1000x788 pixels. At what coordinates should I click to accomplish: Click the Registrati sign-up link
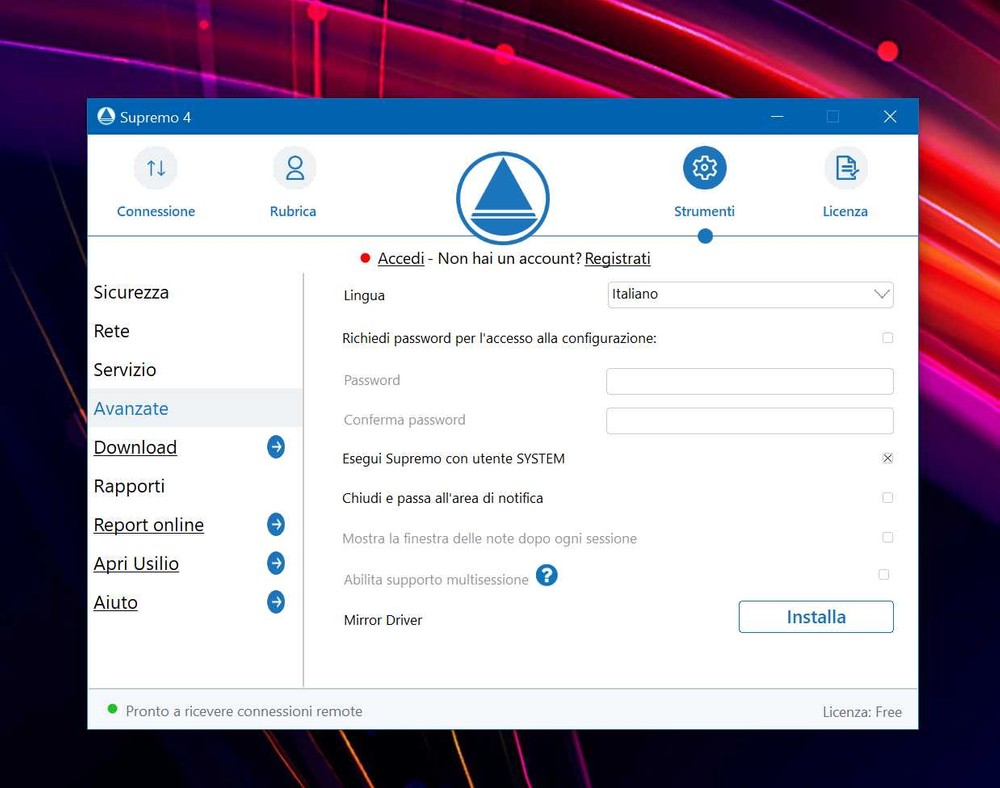click(617, 258)
